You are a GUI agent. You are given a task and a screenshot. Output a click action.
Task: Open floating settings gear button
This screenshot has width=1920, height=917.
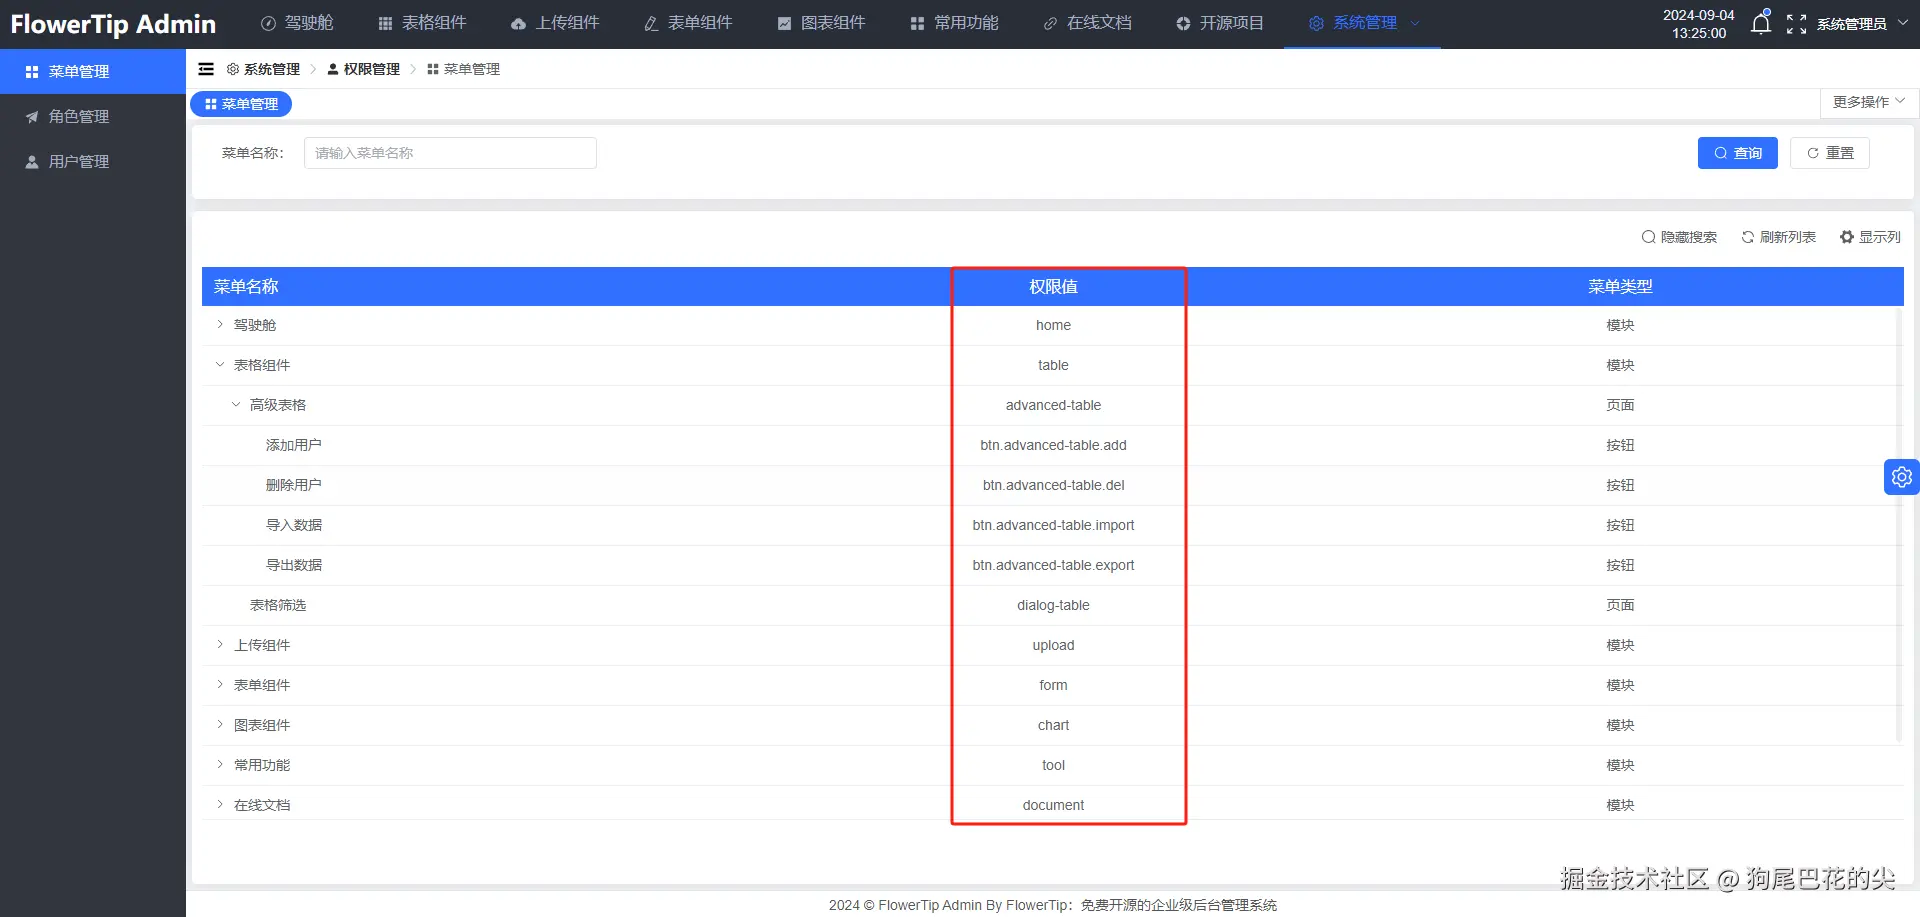pos(1901,477)
